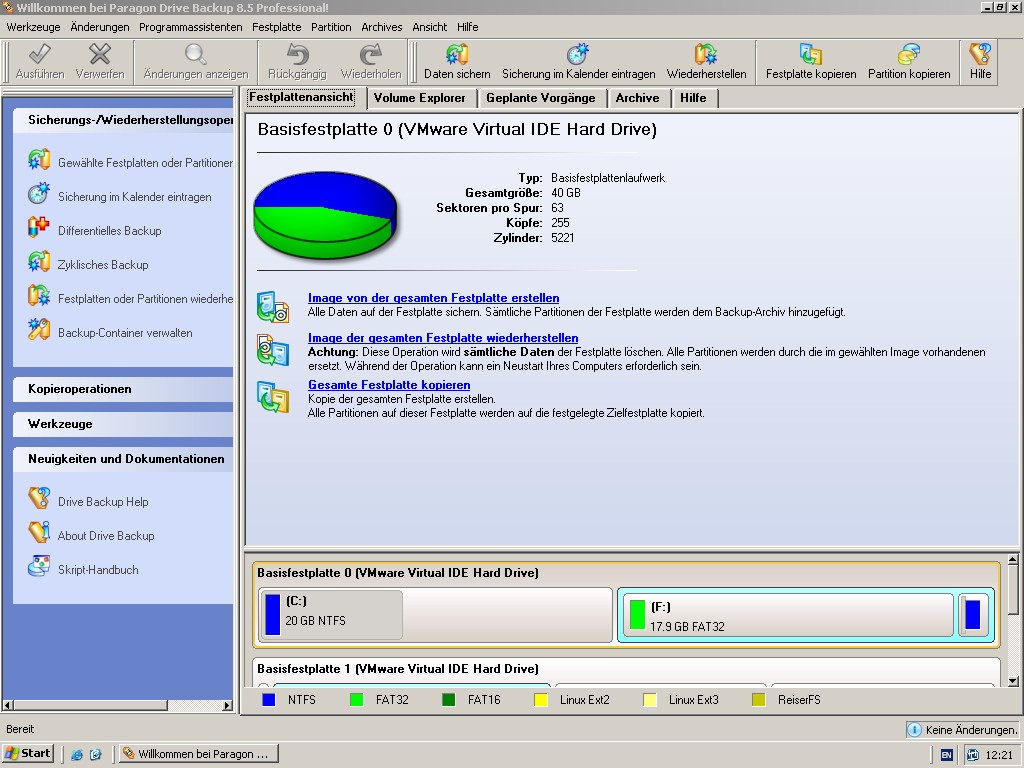Open the Werkzeuge menu

tap(33, 27)
